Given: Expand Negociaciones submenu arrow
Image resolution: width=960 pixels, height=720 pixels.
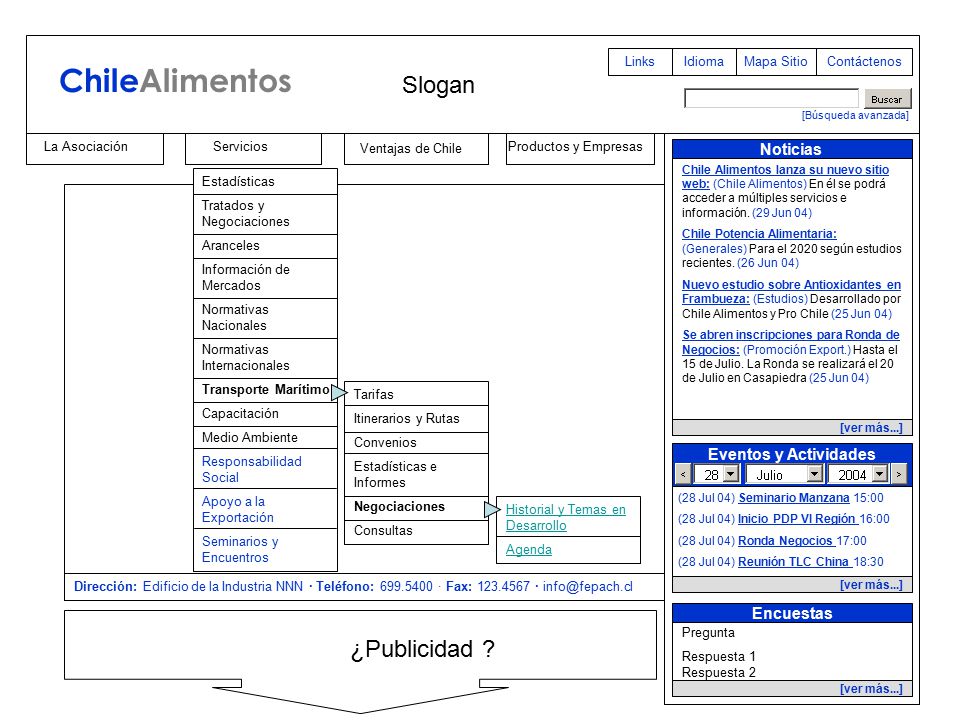Looking at the screenshot, I should (492, 509).
